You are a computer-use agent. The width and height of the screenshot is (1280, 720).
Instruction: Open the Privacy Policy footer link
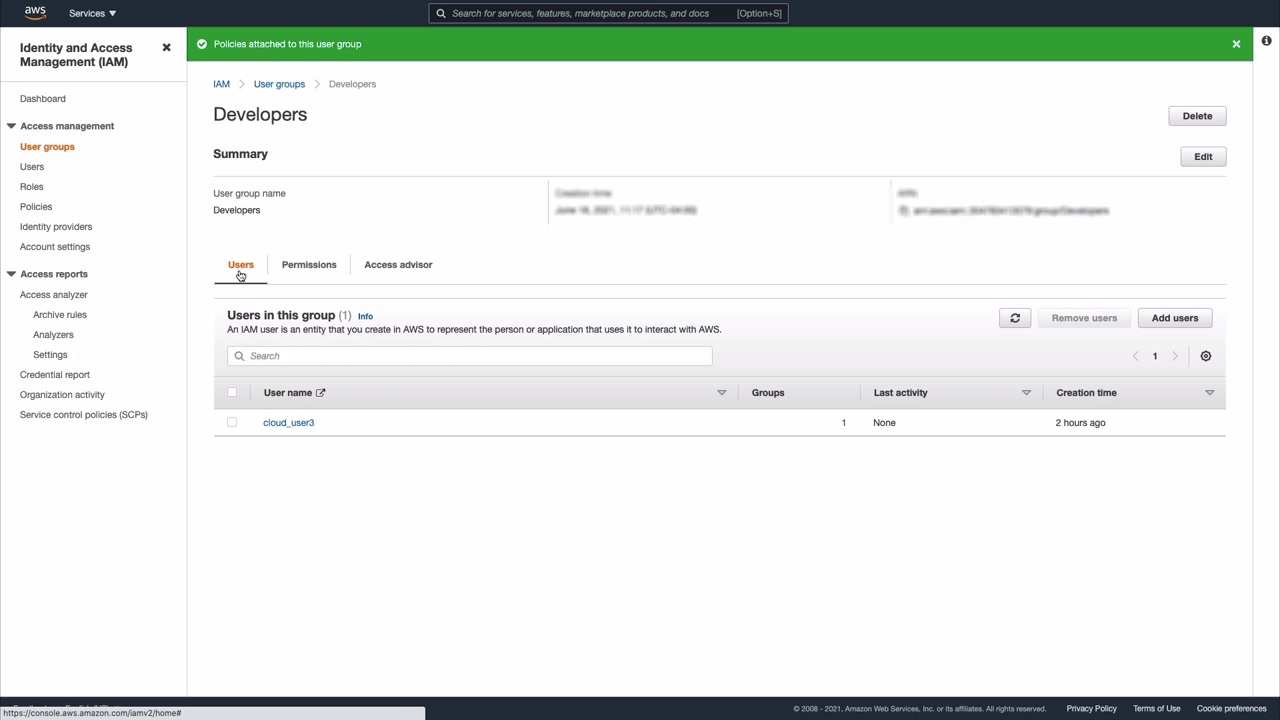pyautogui.click(x=1091, y=709)
